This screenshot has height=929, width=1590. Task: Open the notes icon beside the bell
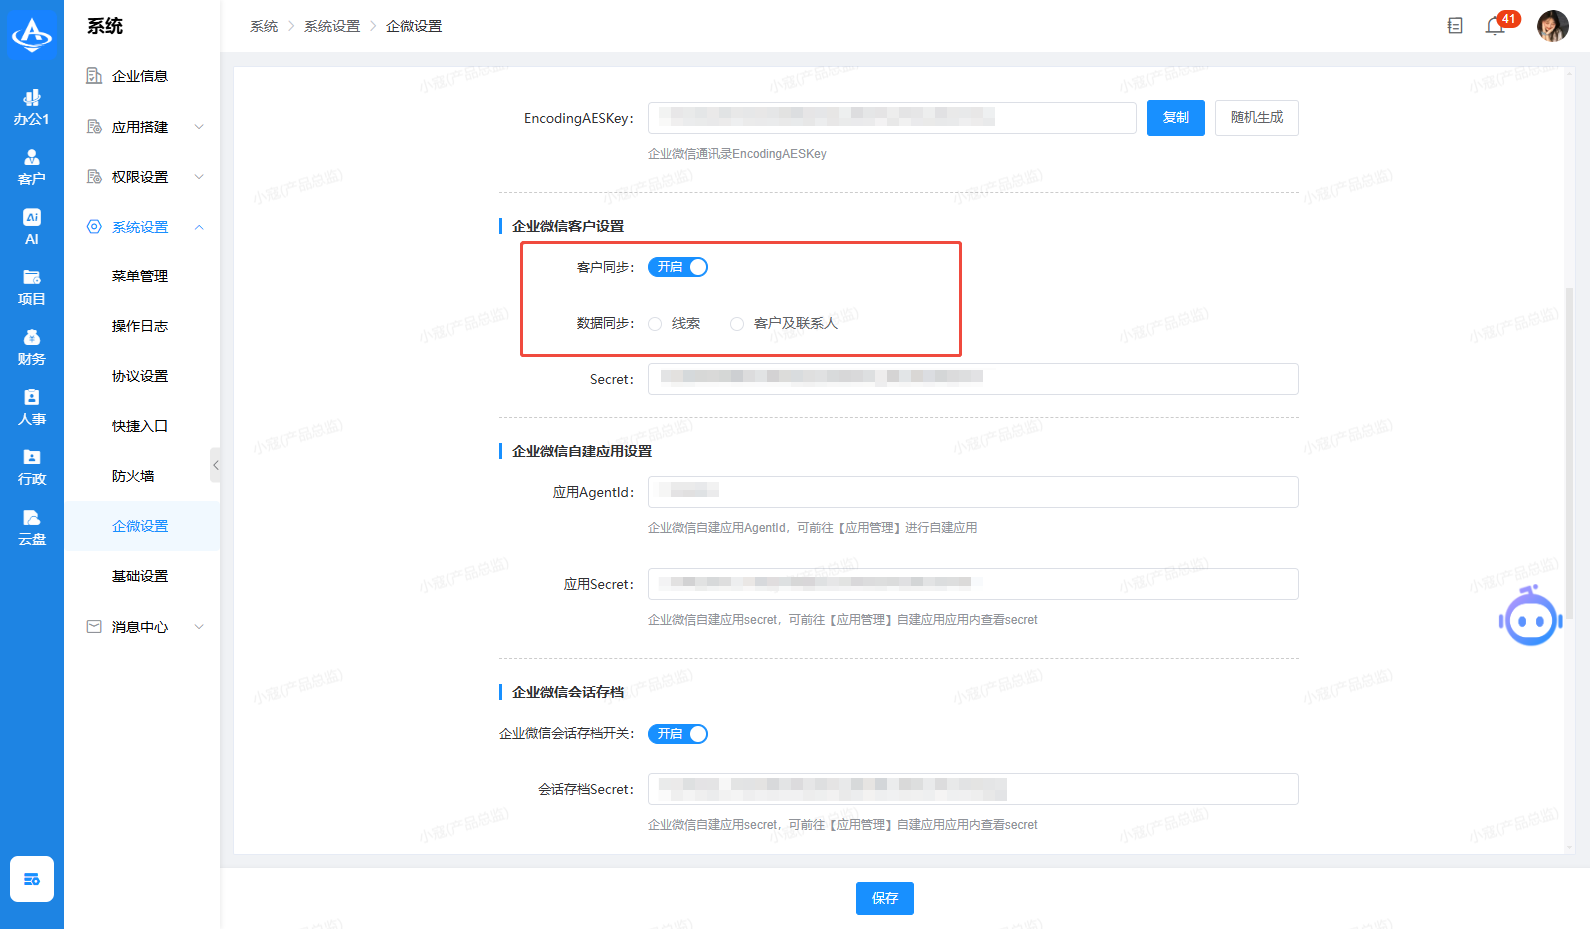(1455, 26)
